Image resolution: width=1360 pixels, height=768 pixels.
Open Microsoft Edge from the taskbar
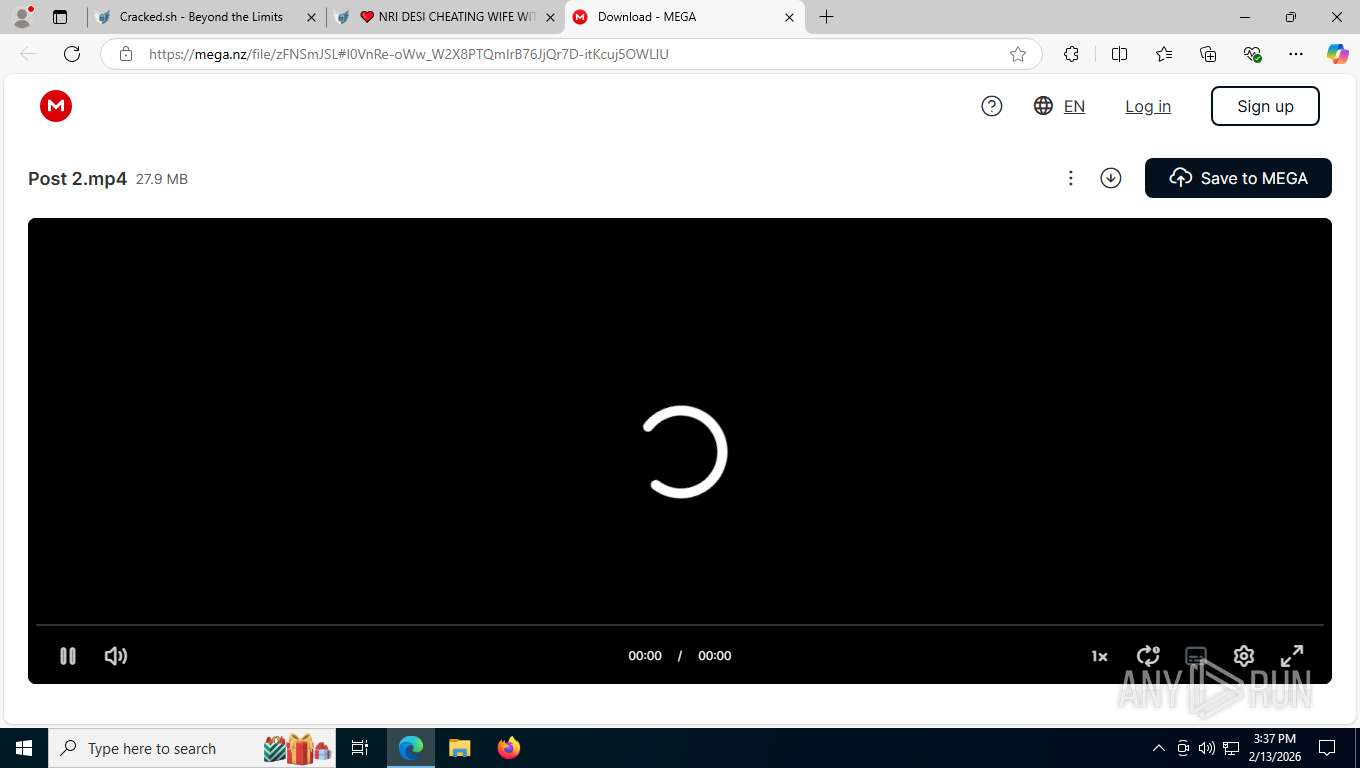pyautogui.click(x=411, y=748)
